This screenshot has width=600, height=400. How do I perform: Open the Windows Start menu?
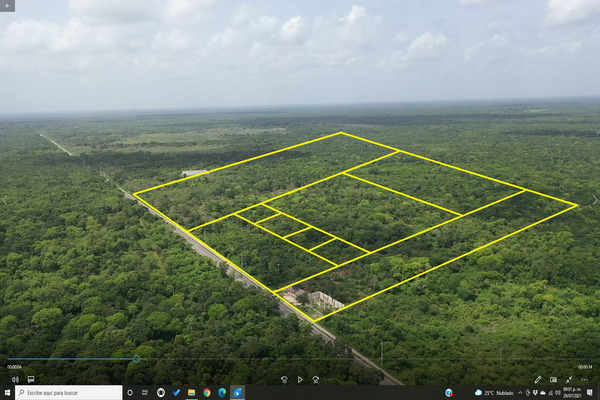coord(7,393)
